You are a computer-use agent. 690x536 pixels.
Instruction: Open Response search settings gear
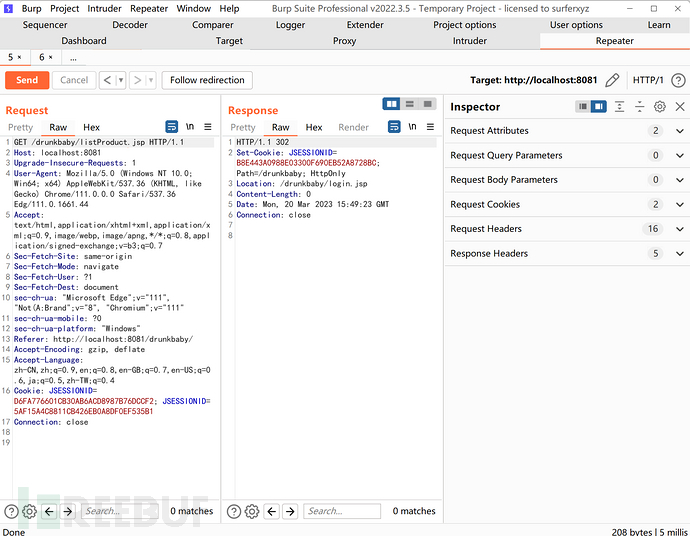coord(252,511)
